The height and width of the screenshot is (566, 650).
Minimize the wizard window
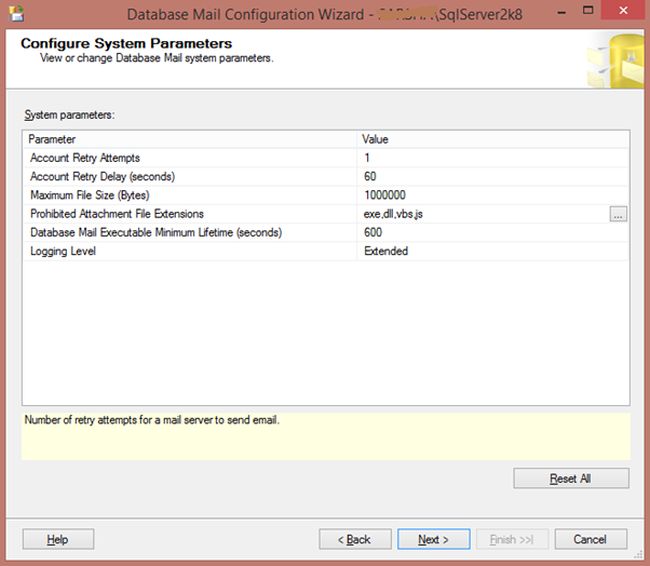[562, 11]
